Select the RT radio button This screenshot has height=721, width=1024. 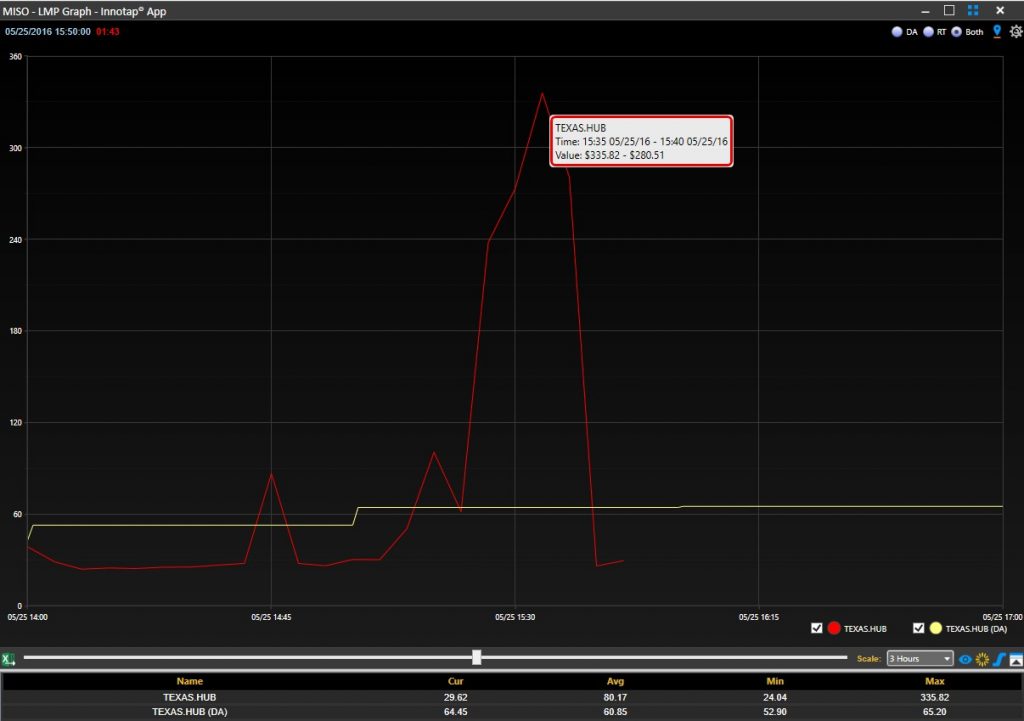(928, 31)
